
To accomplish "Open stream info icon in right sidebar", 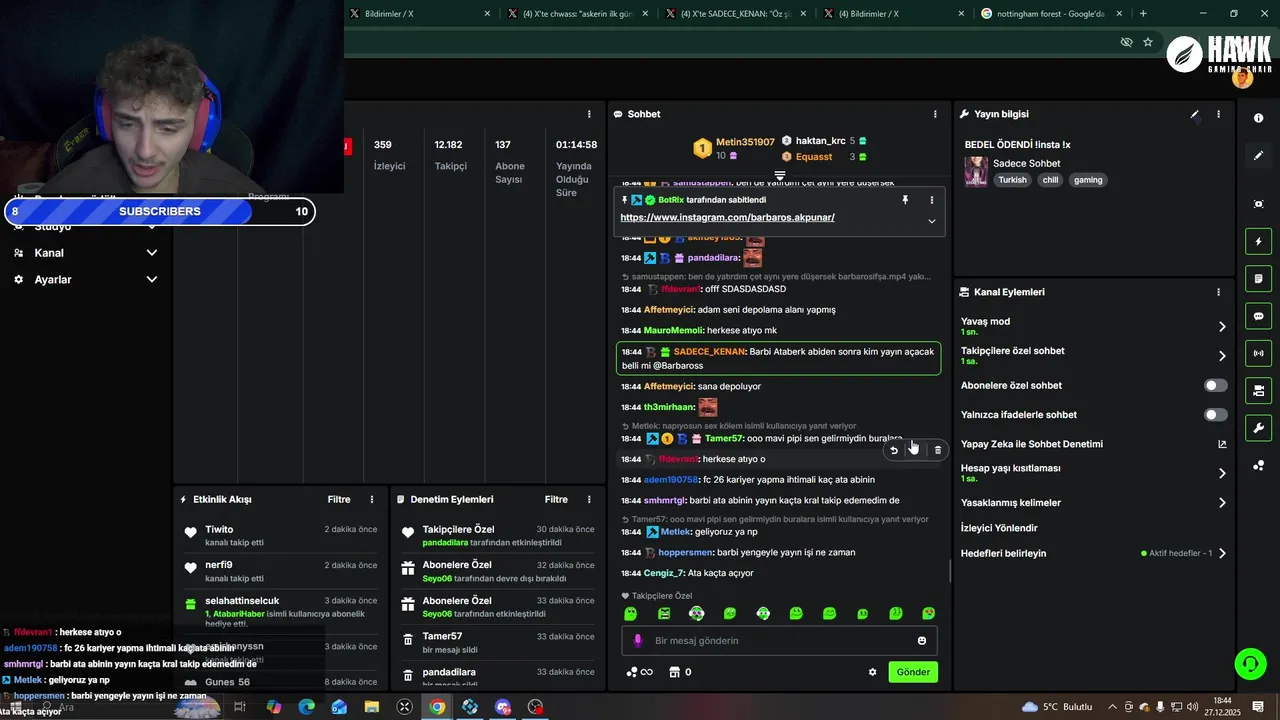I will coord(1258,118).
